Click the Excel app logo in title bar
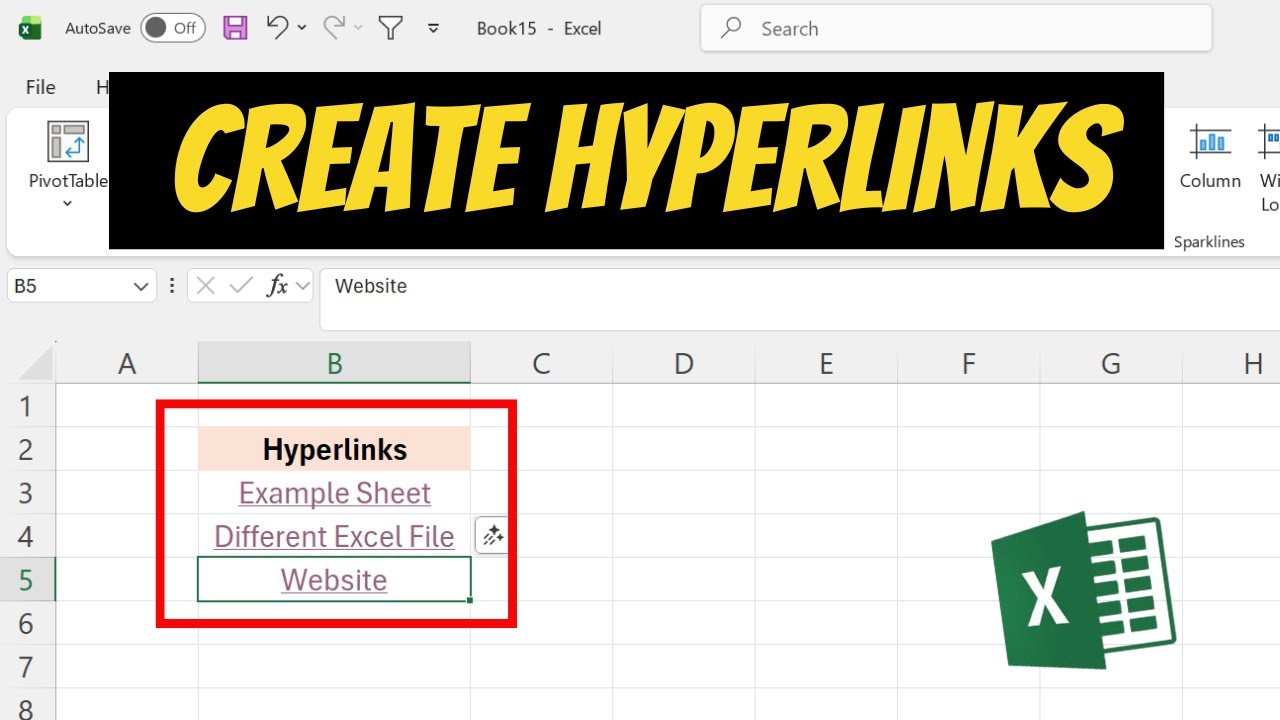Screen dimensions: 1280x720 [30, 29]
